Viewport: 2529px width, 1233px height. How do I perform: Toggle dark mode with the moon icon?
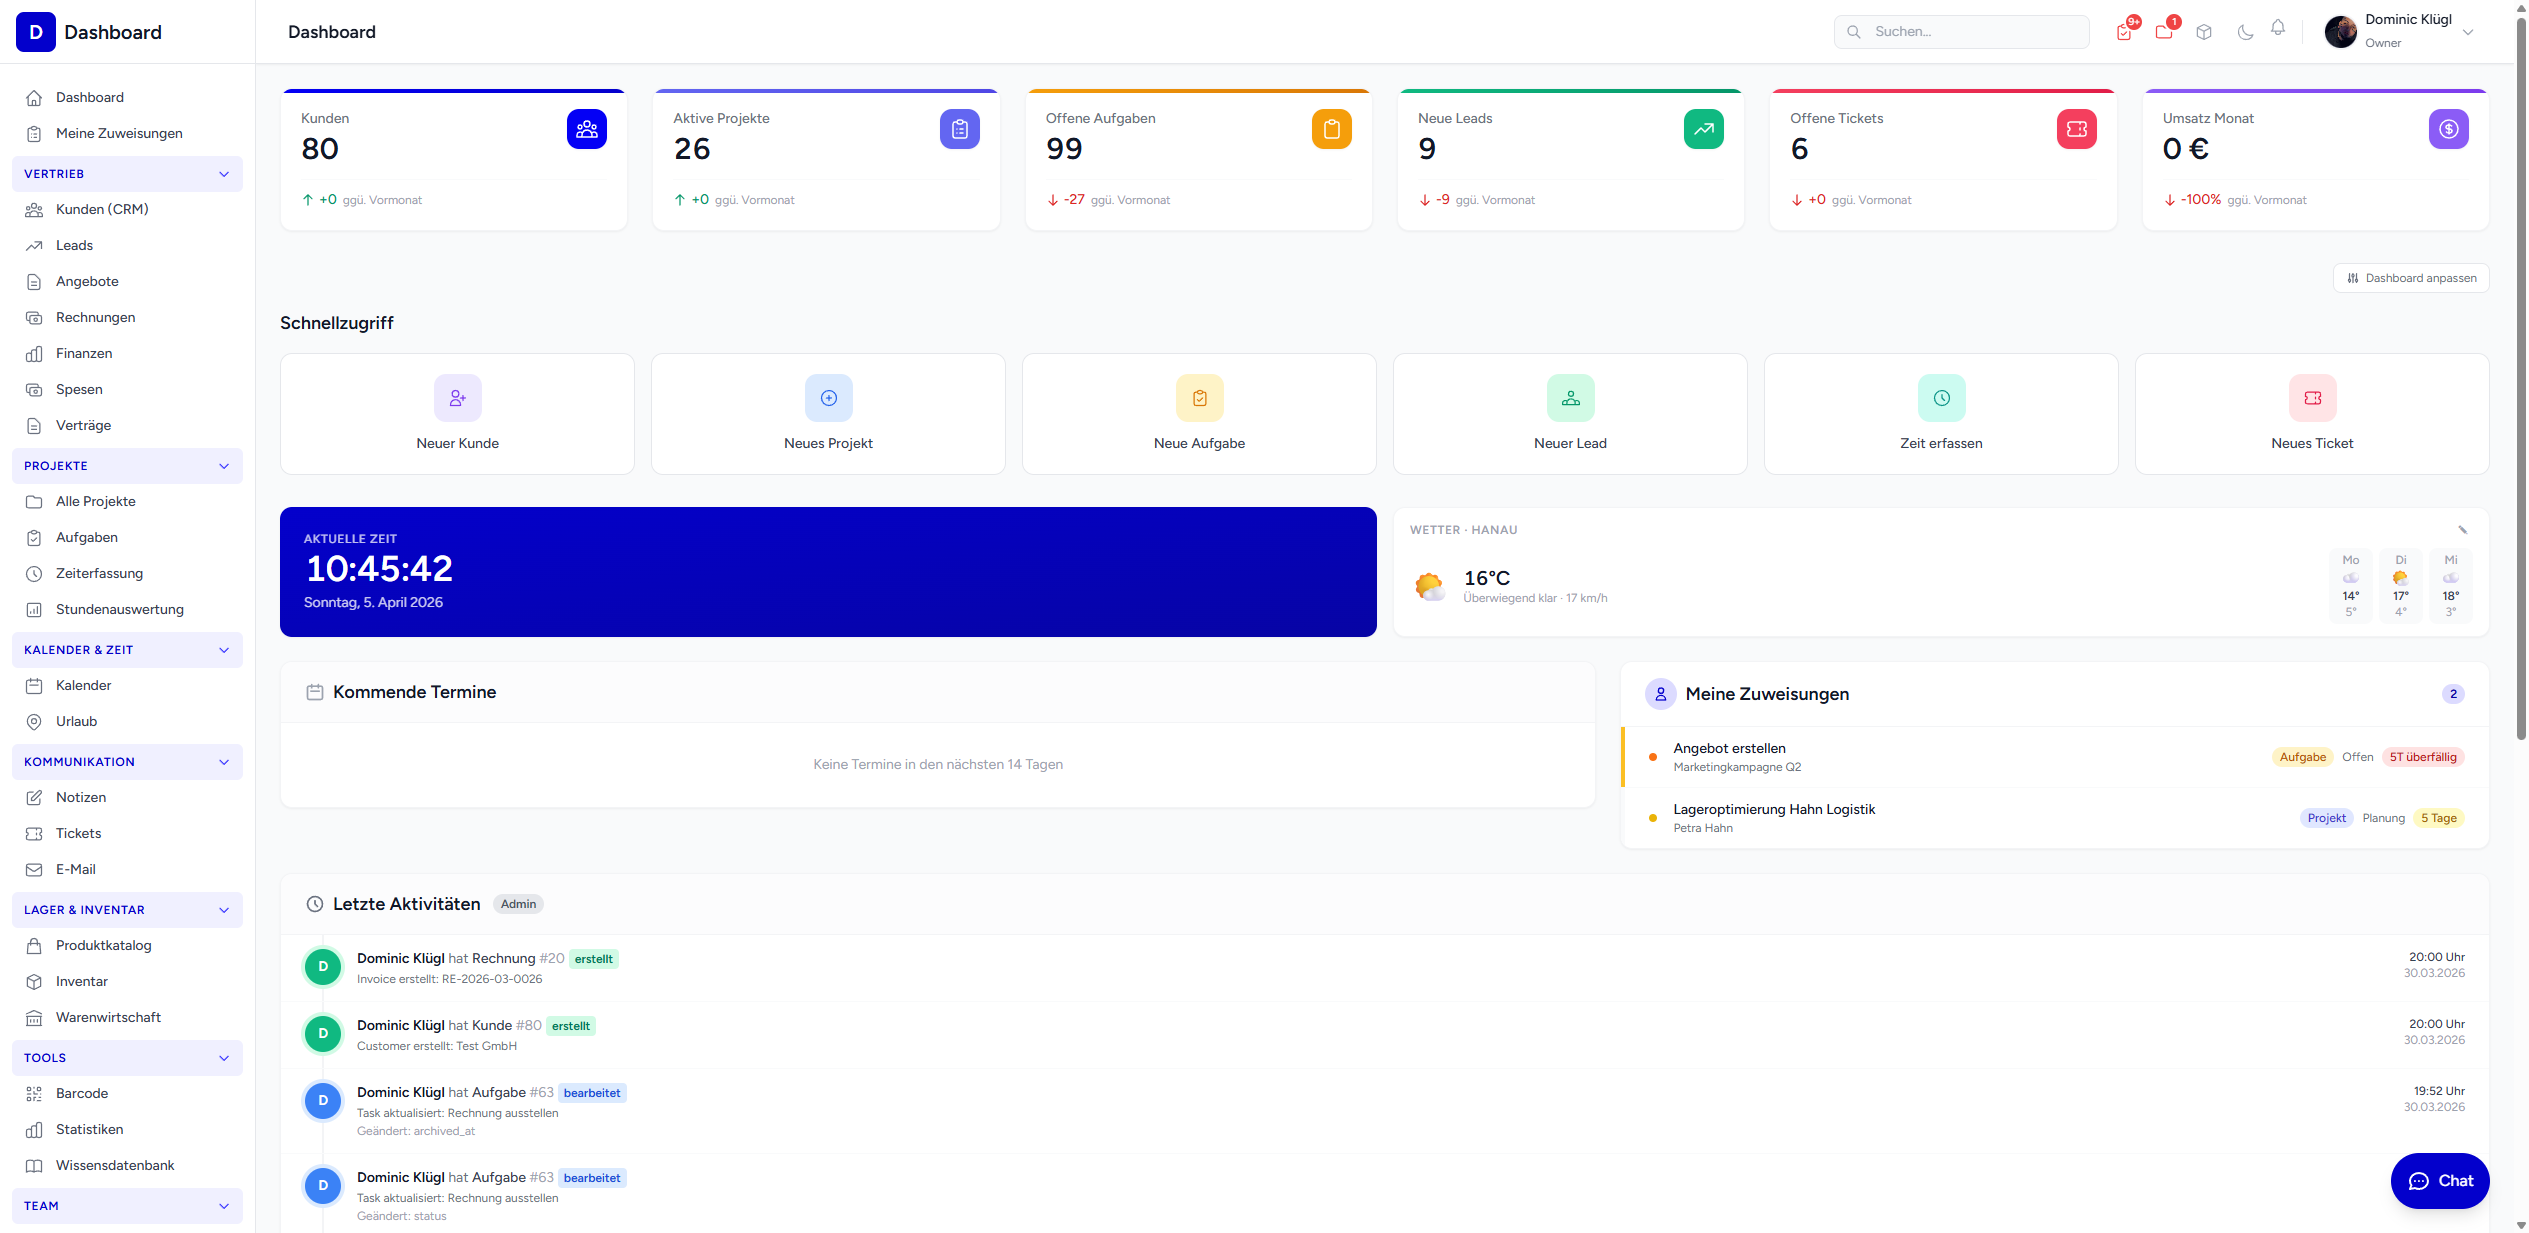(2245, 31)
